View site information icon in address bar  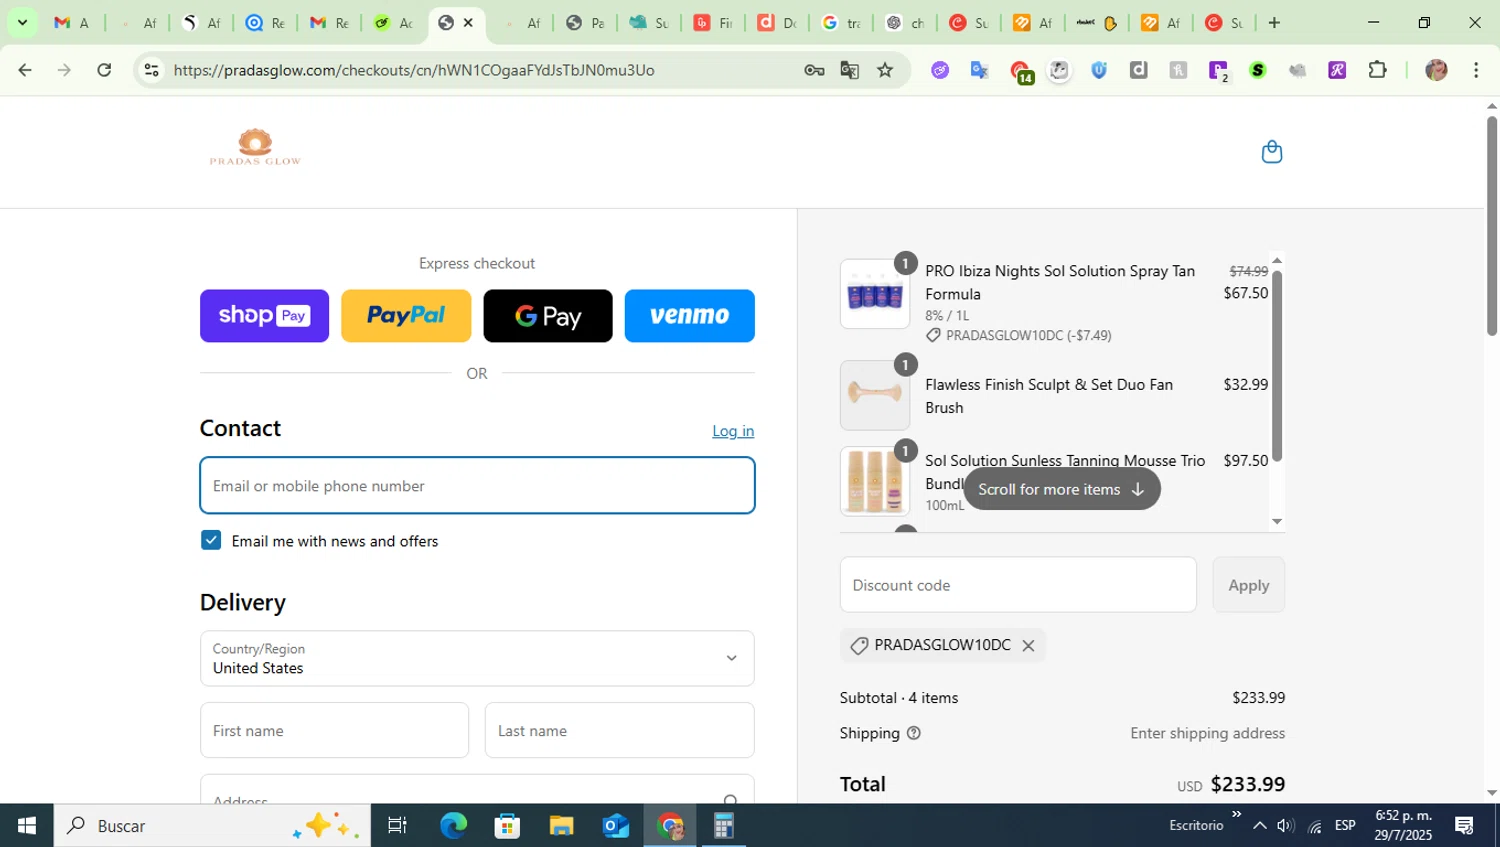(x=151, y=70)
